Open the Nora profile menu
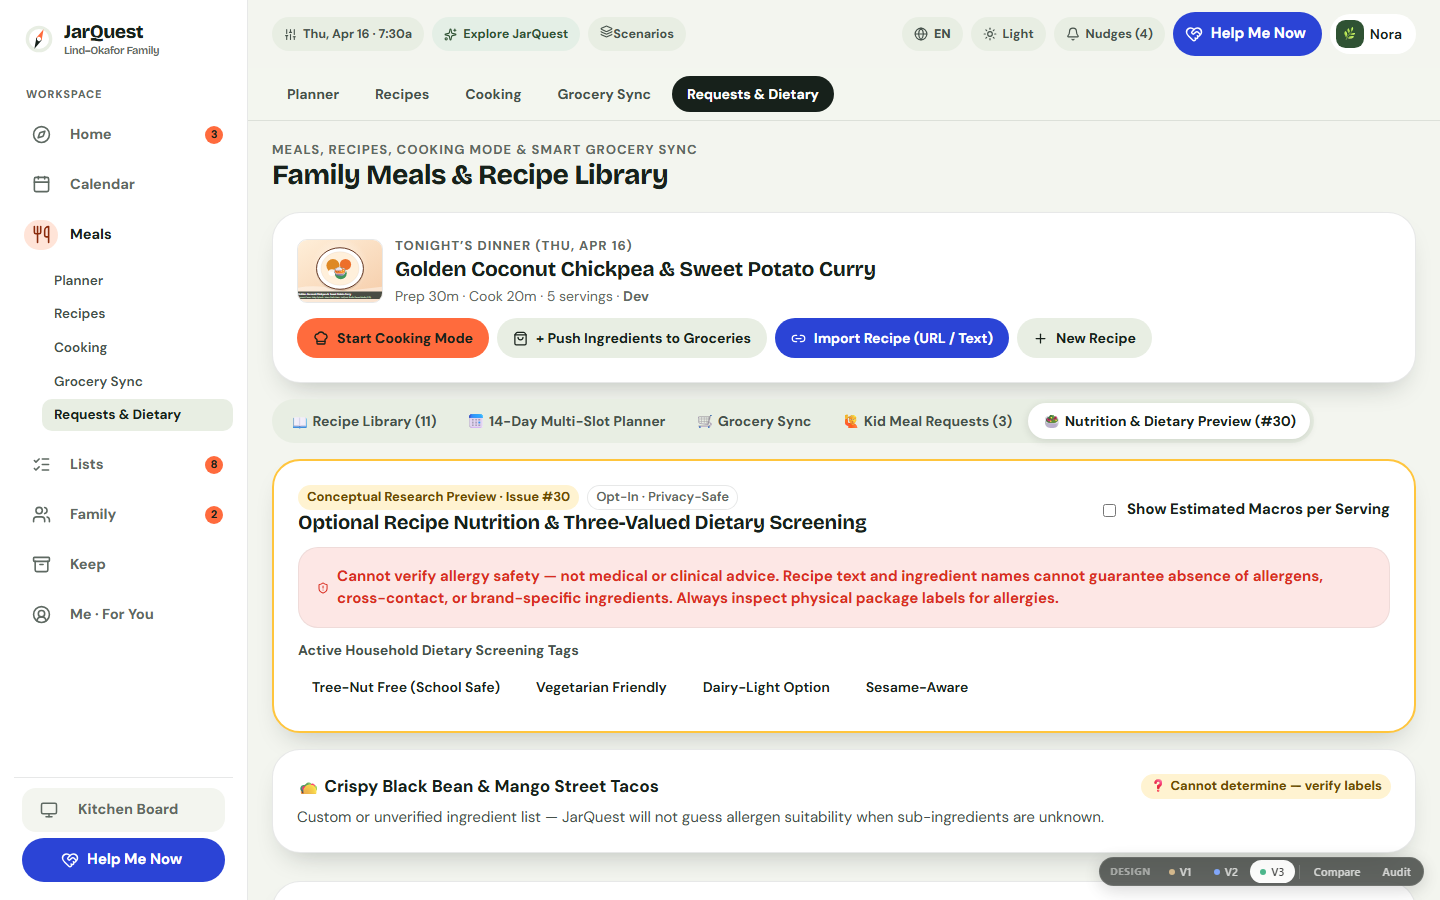Image resolution: width=1440 pixels, height=900 pixels. 1375,34
